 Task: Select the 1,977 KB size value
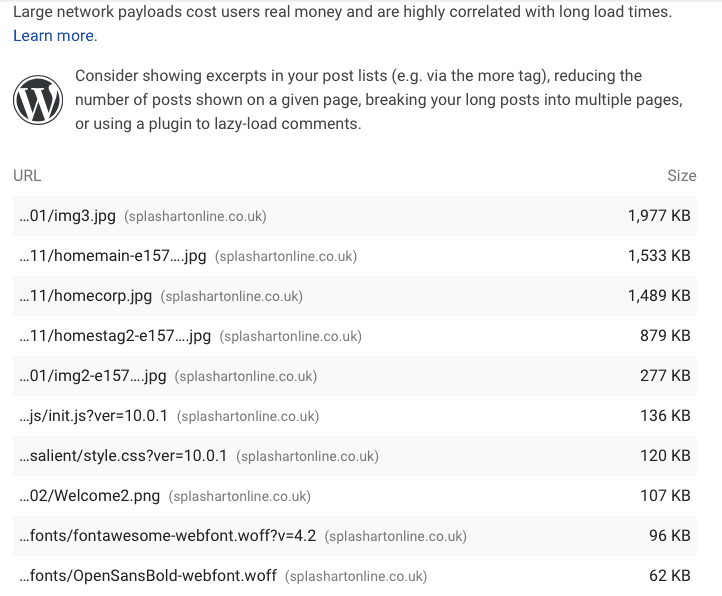click(x=659, y=216)
